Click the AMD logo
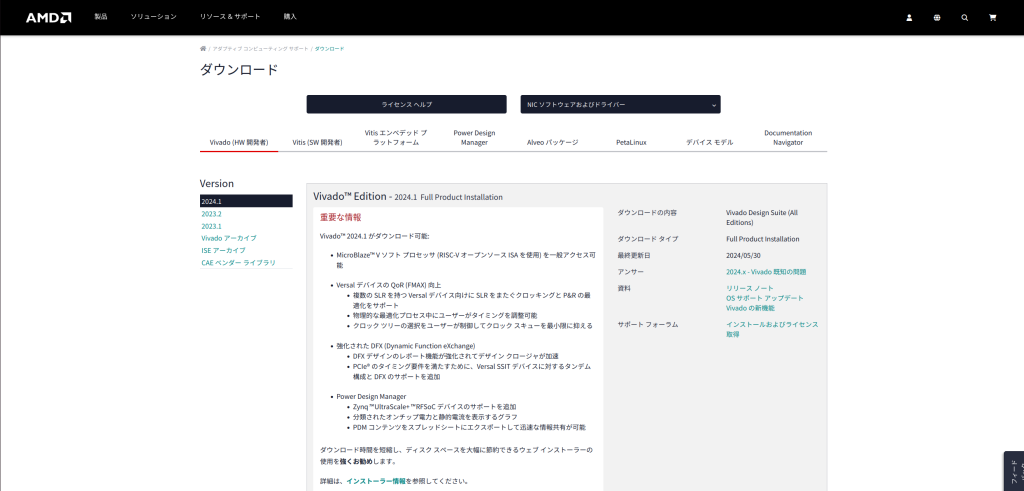The image size is (1024, 491). tap(48, 17)
